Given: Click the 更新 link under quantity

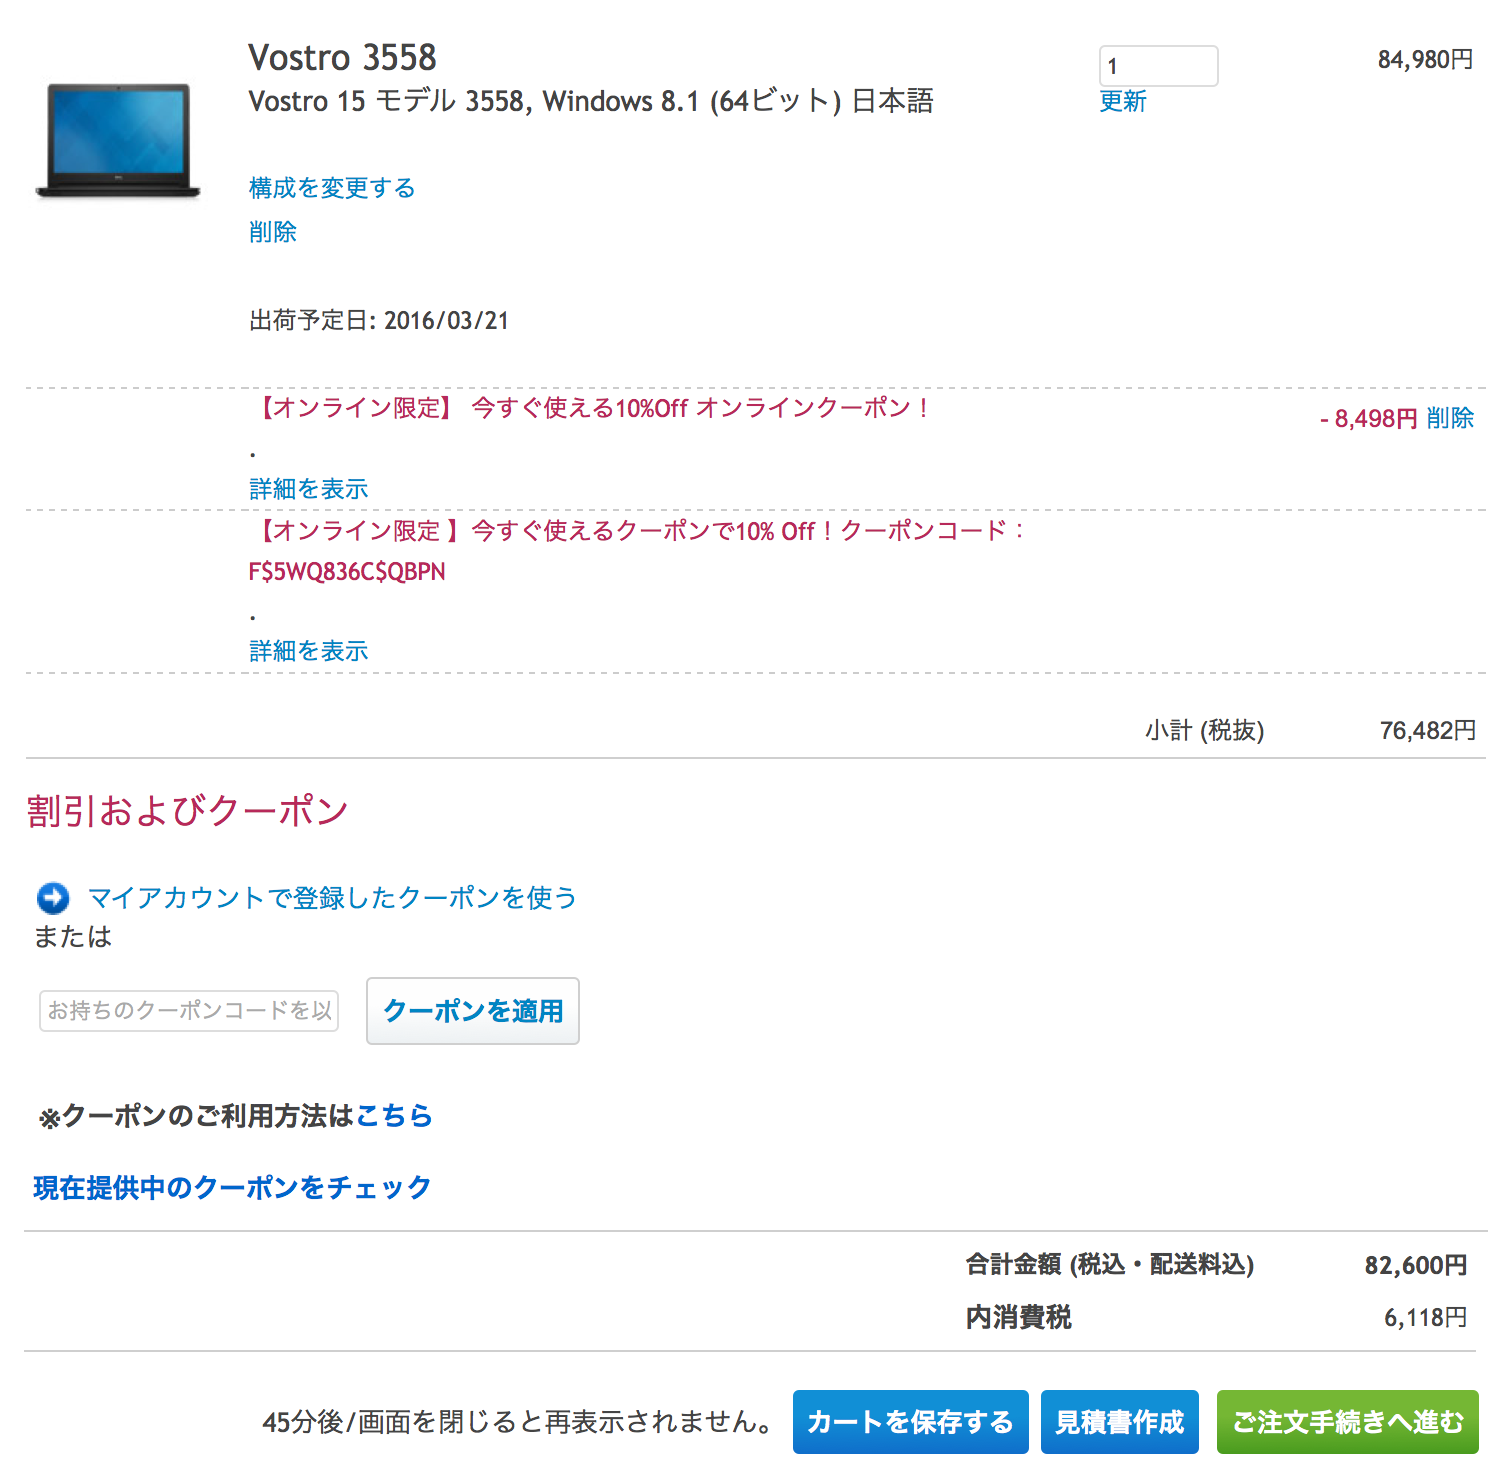Looking at the screenshot, I should pos(1122,102).
